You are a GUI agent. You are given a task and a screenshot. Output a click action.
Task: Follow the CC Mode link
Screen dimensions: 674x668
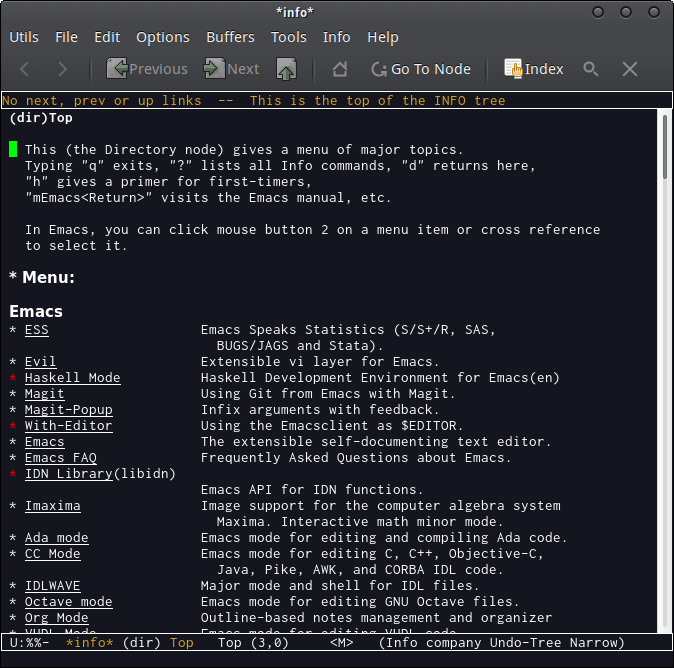(x=52, y=554)
